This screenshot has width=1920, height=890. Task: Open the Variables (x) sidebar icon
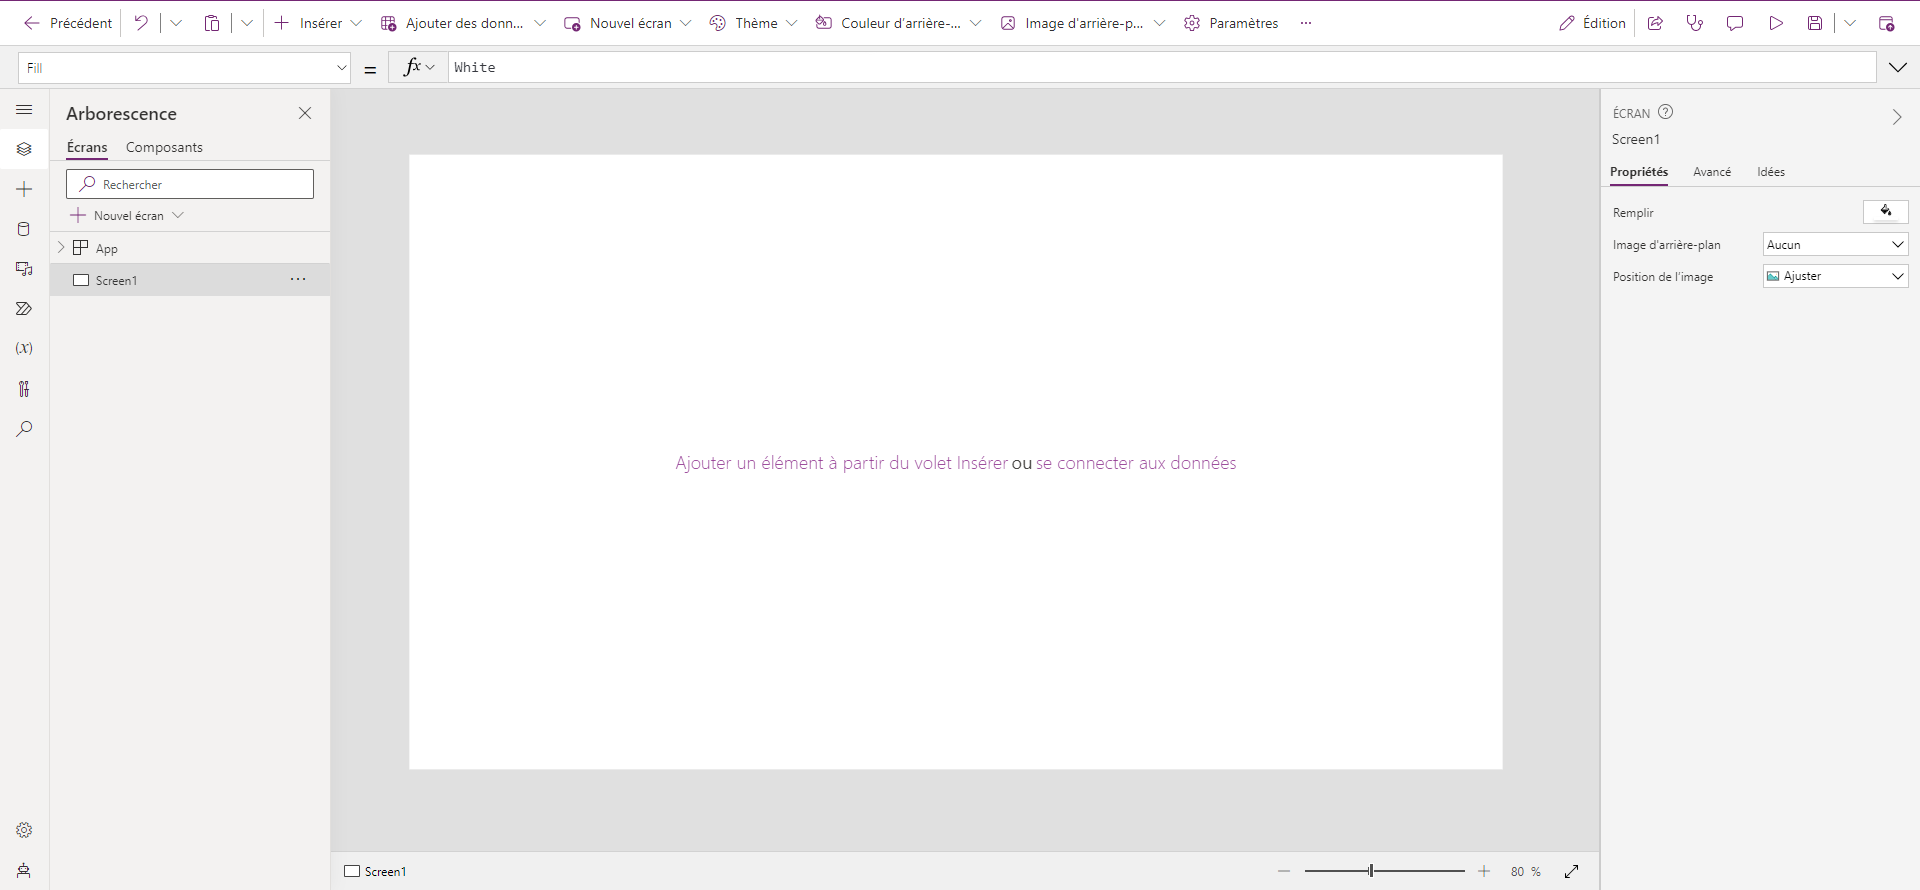(24, 348)
